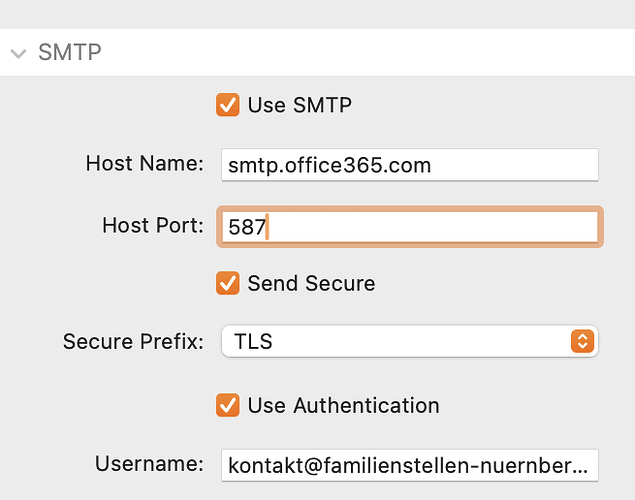Click the Host Name label

(145, 164)
